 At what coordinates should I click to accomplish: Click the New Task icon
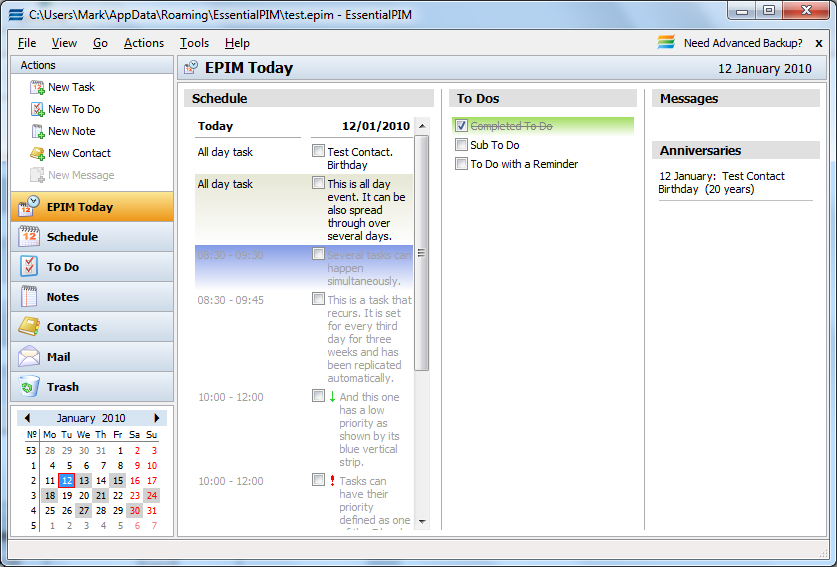tap(37, 87)
